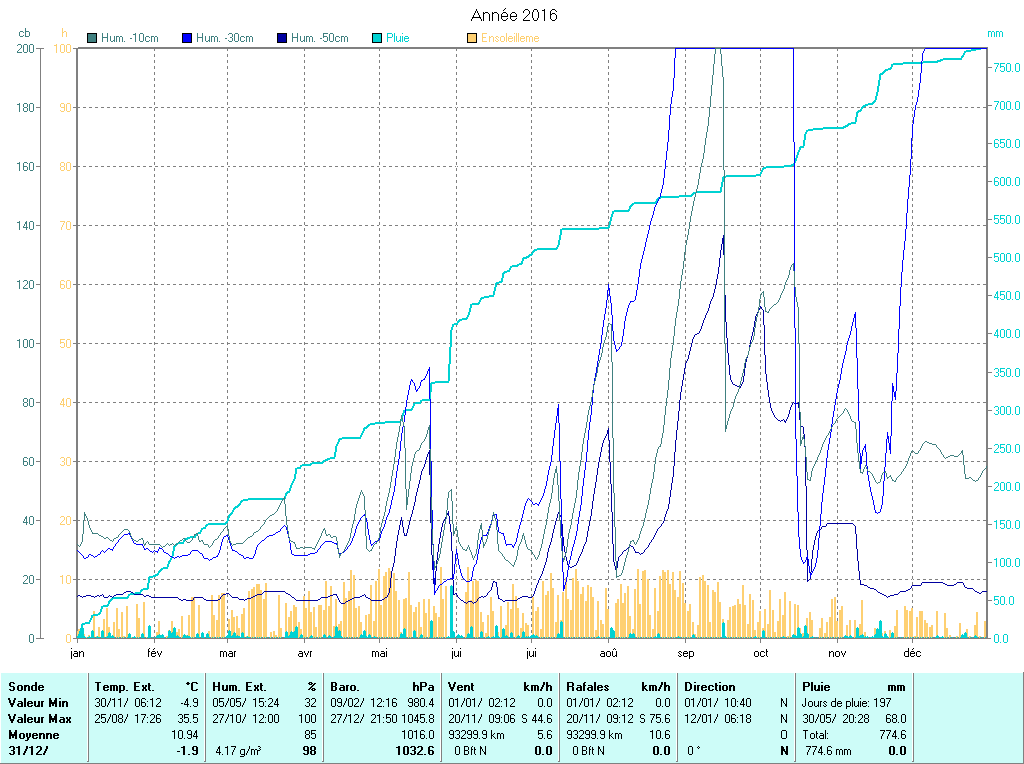
Task: Click the Pluie legend label text
Action: [x=398, y=38]
